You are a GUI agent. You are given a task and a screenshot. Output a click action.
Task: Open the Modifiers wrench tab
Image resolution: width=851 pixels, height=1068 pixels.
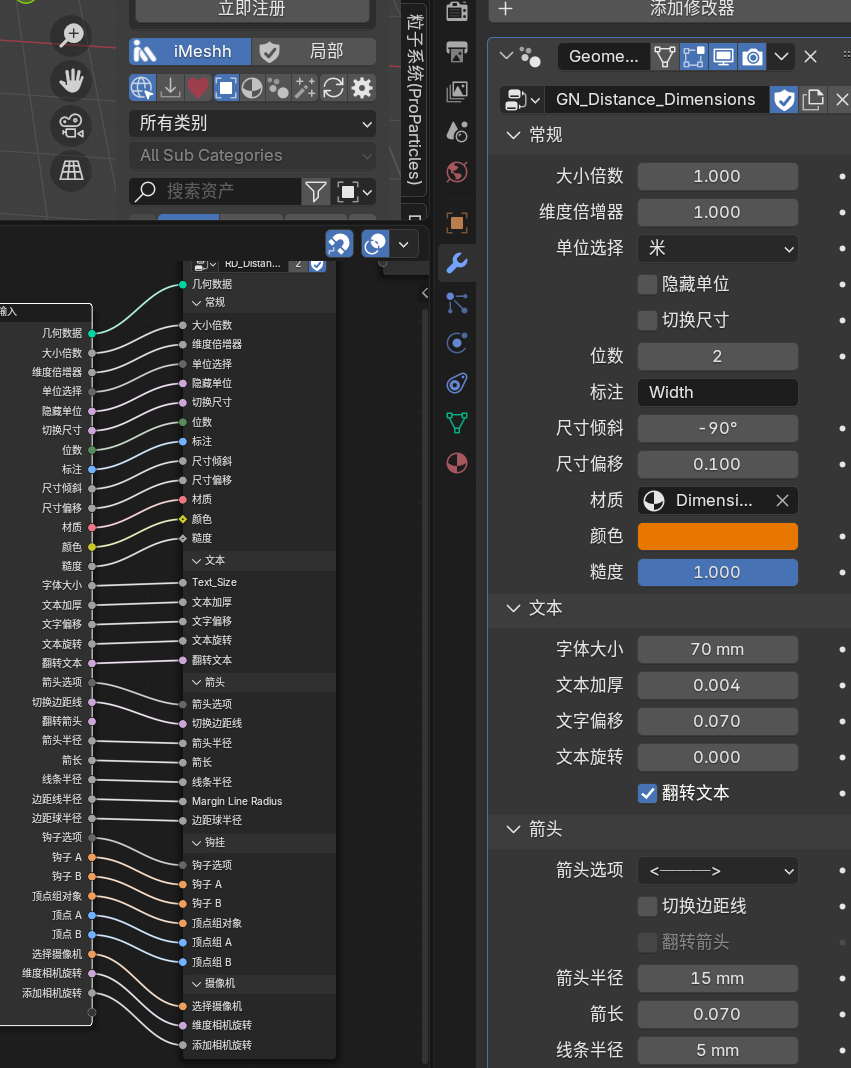tap(457, 263)
